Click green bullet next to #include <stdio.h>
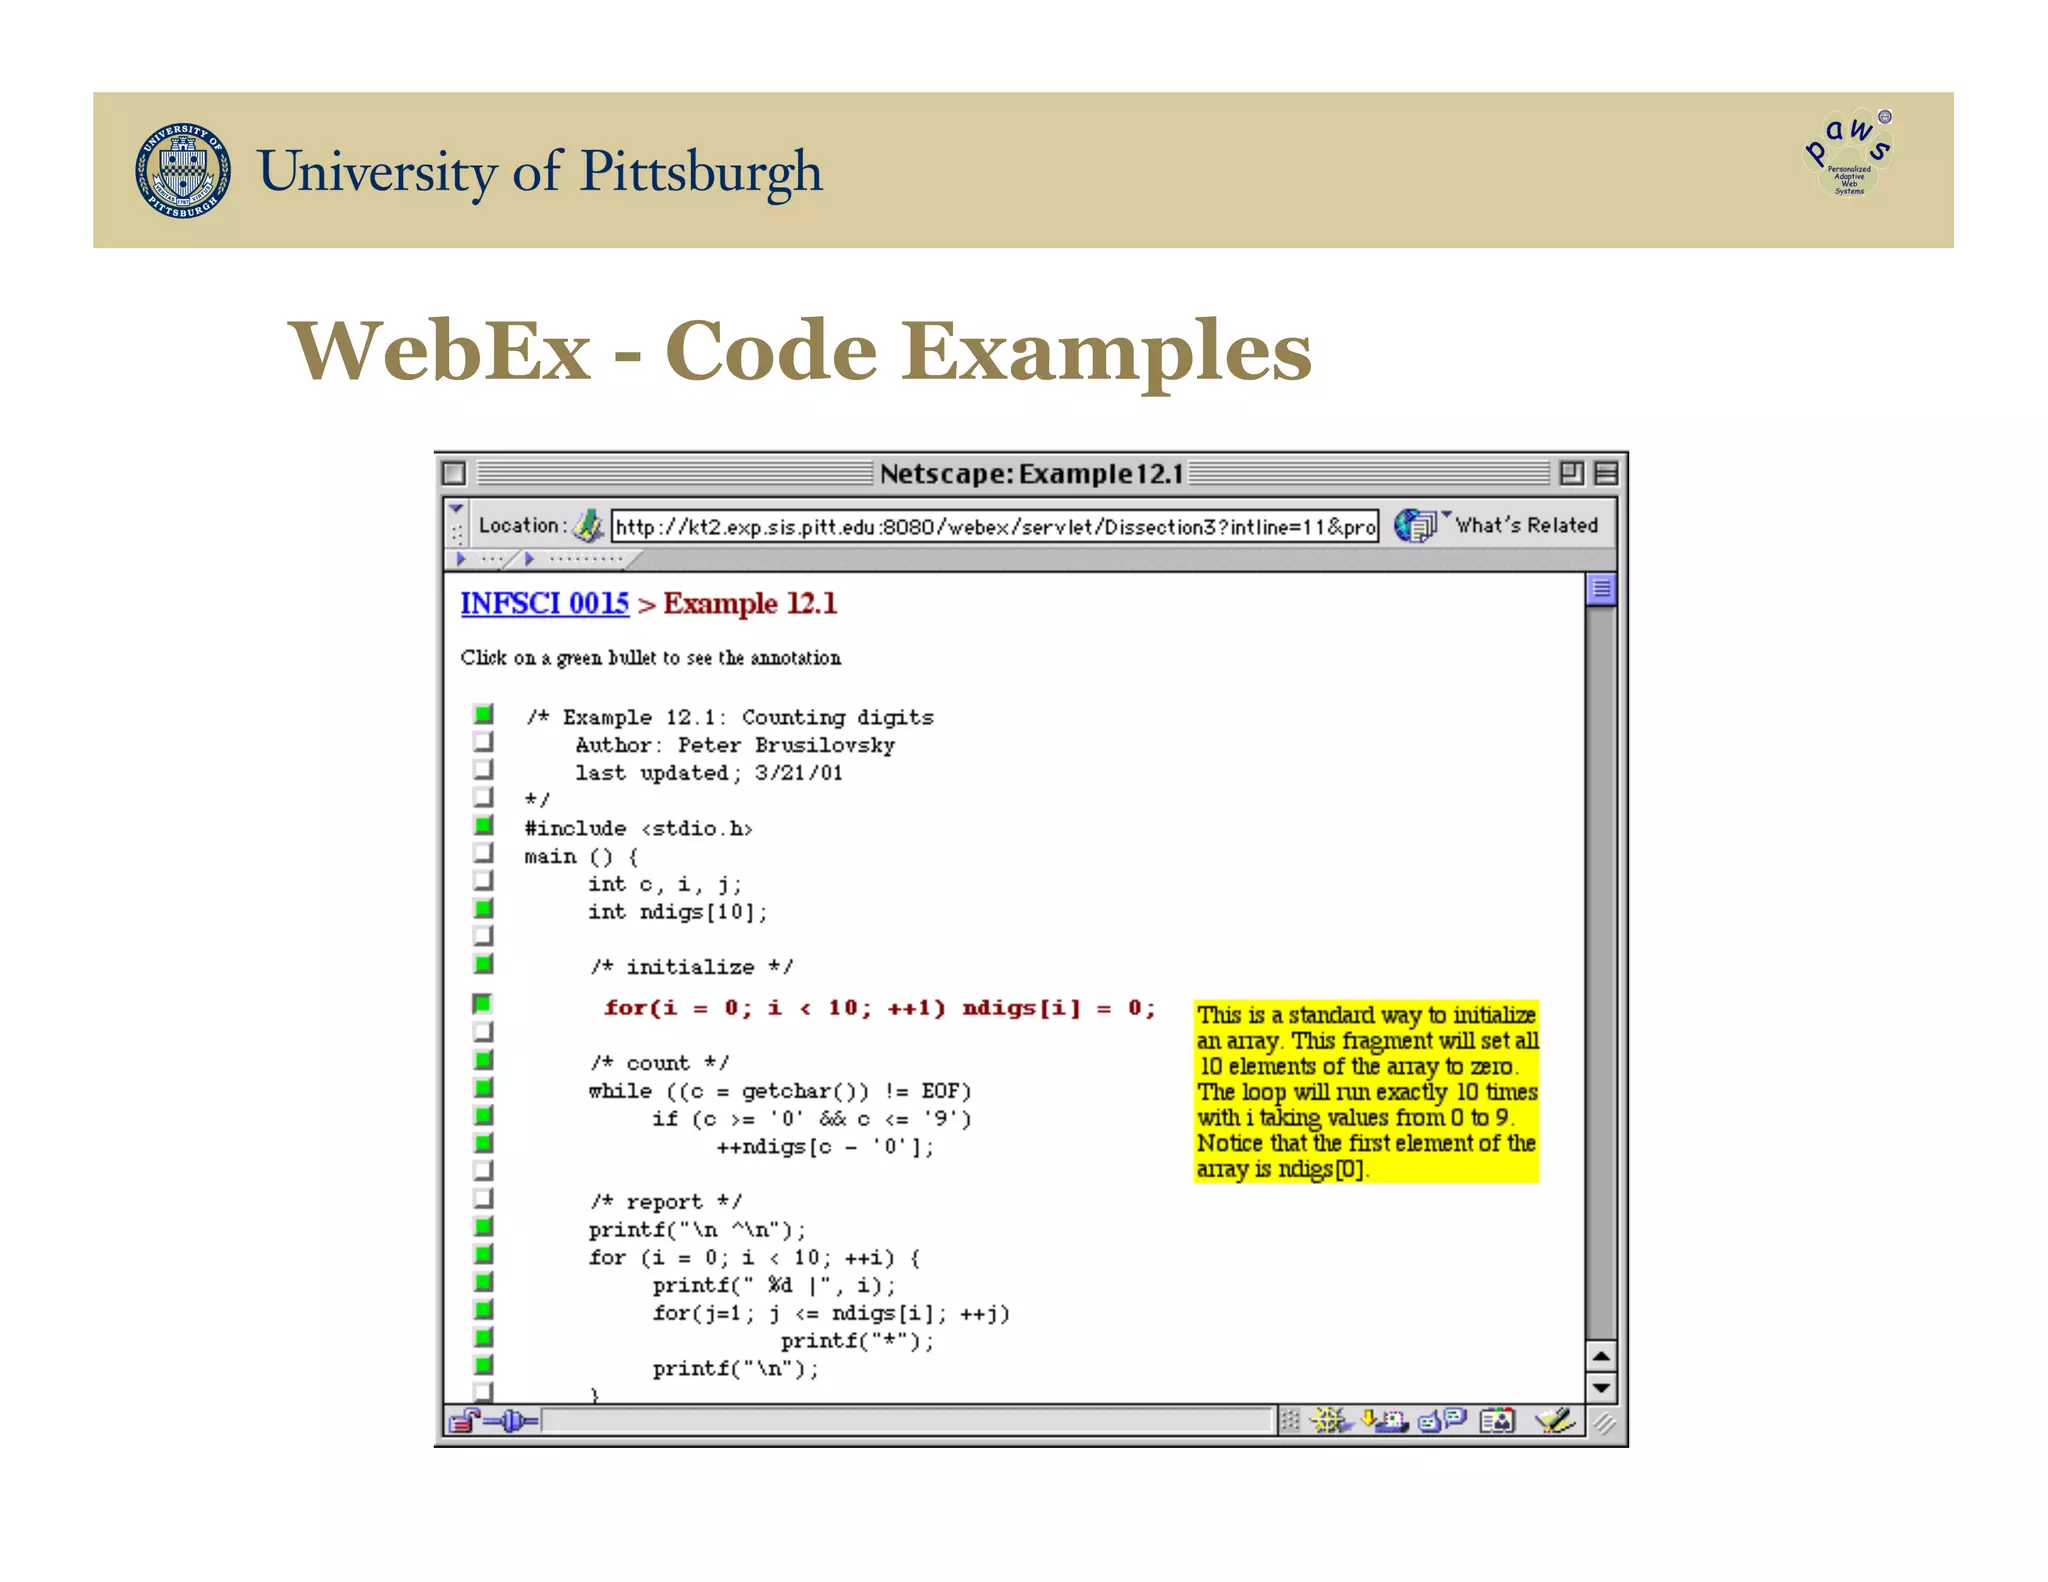Image resolution: width=2048 pixels, height=1582 pixels. [x=484, y=825]
